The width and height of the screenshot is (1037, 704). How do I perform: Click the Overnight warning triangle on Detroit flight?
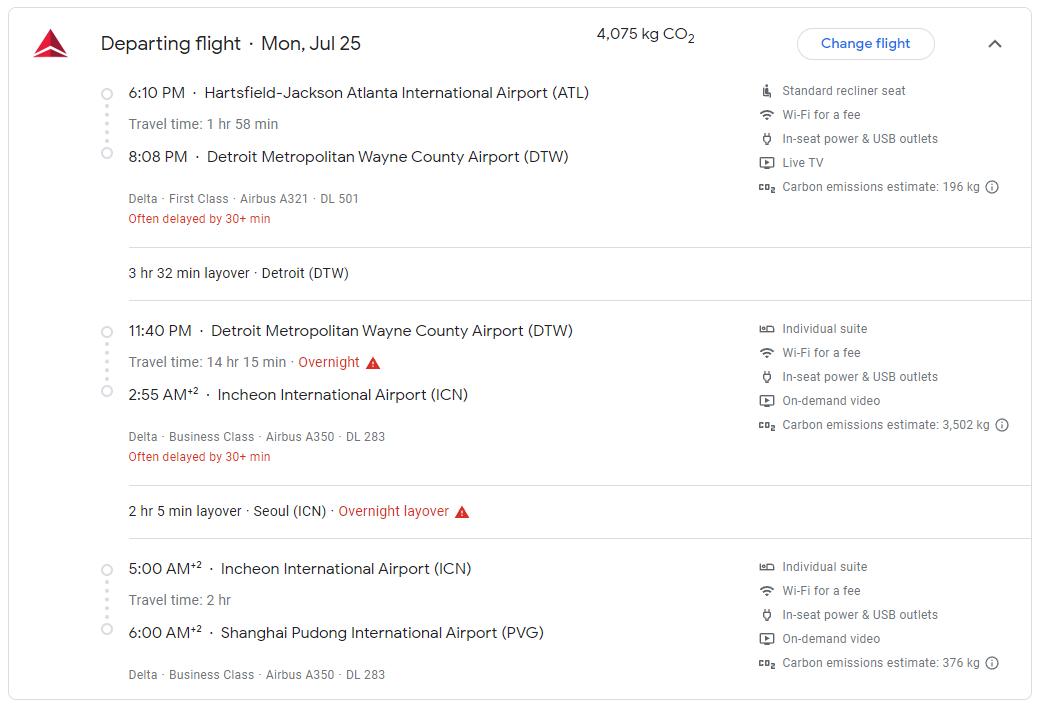click(373, 363)
